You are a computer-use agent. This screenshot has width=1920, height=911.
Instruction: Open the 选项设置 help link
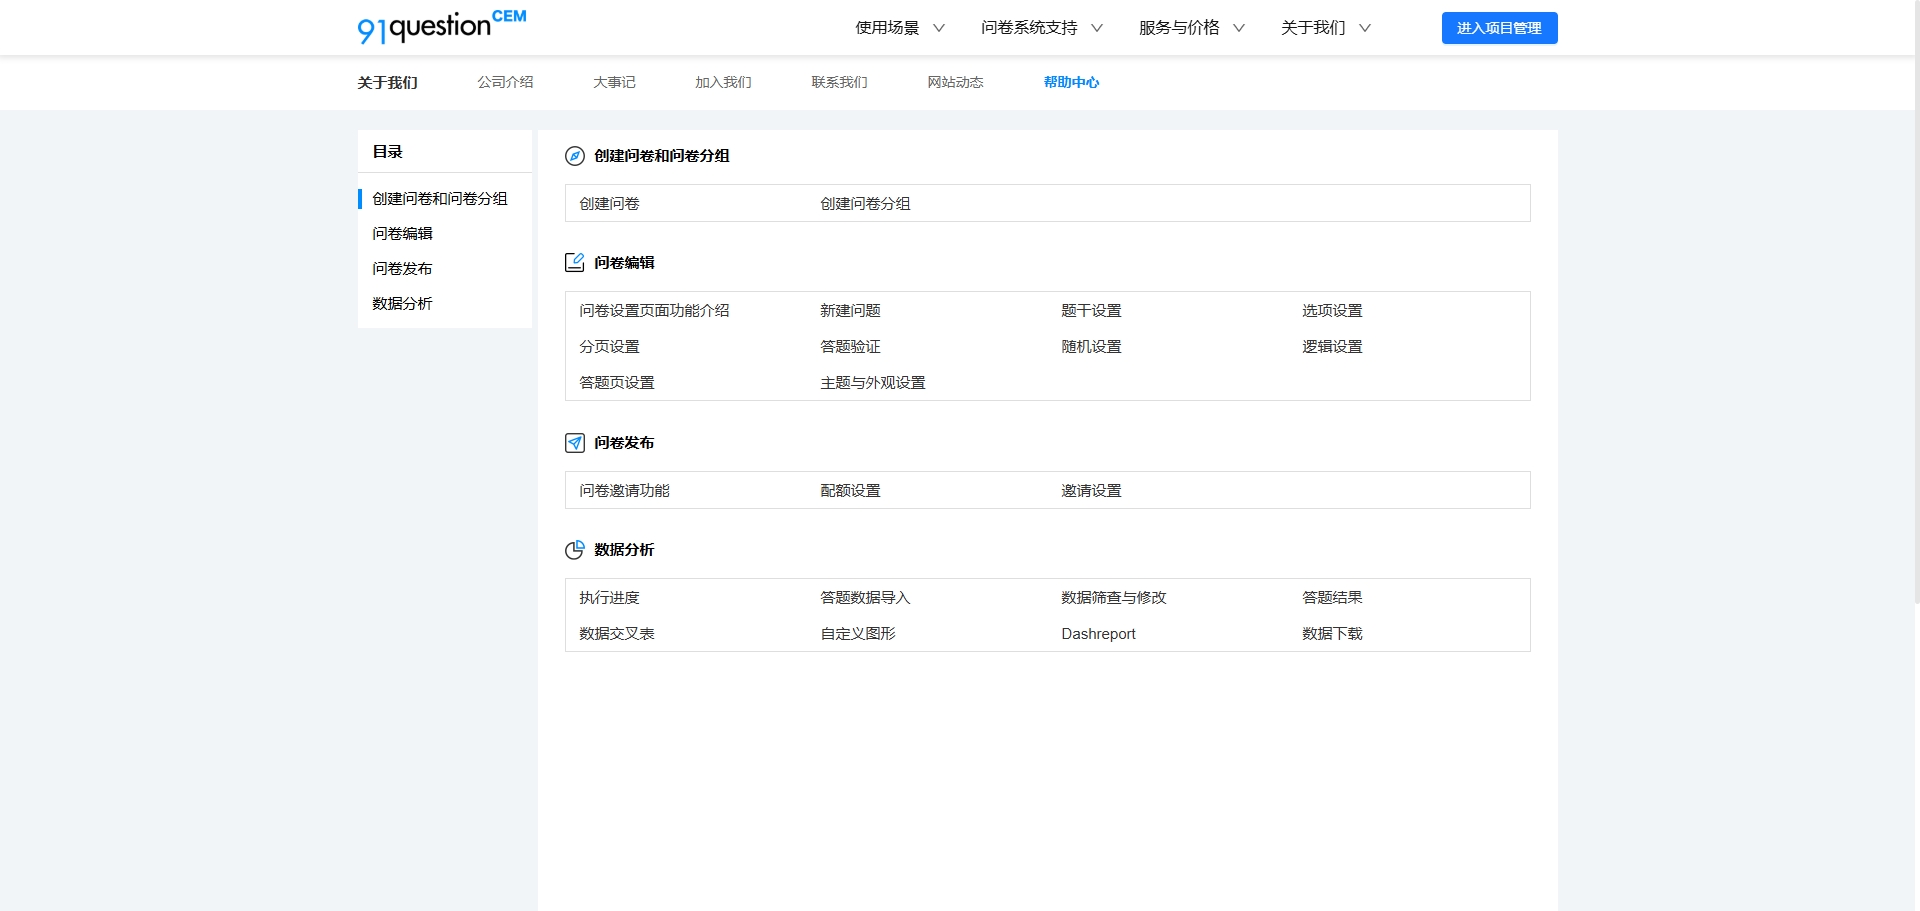(x=1332, y=311)
